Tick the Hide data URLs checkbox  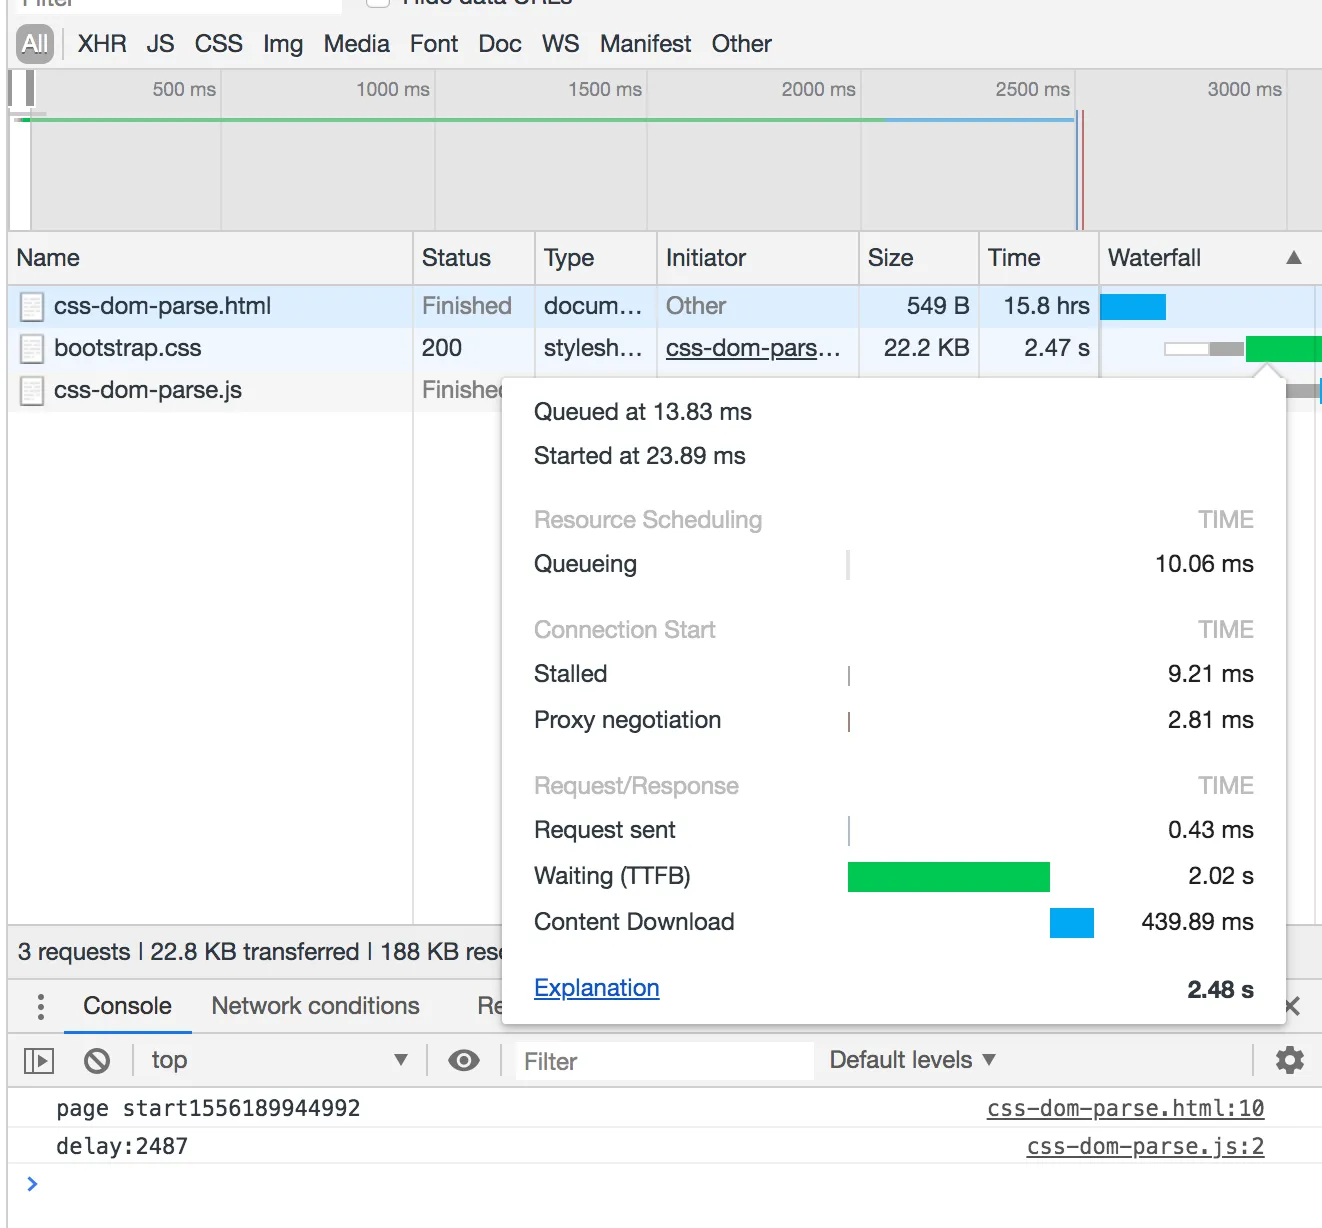click(x=378, y=3)
